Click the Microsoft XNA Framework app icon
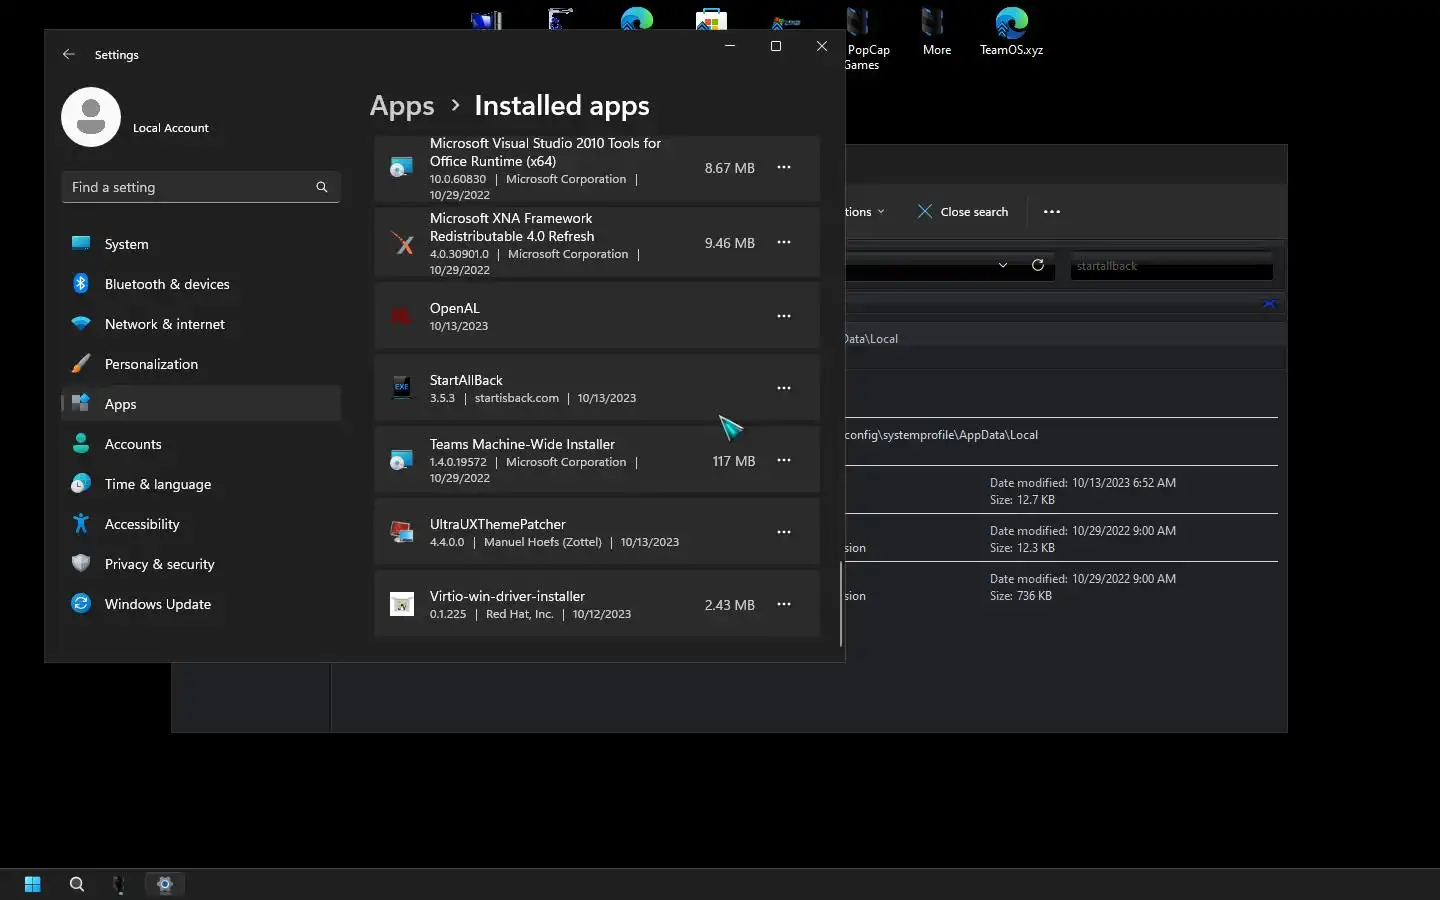This screenshot has width=1440, height=900. [x=401, y=243]
